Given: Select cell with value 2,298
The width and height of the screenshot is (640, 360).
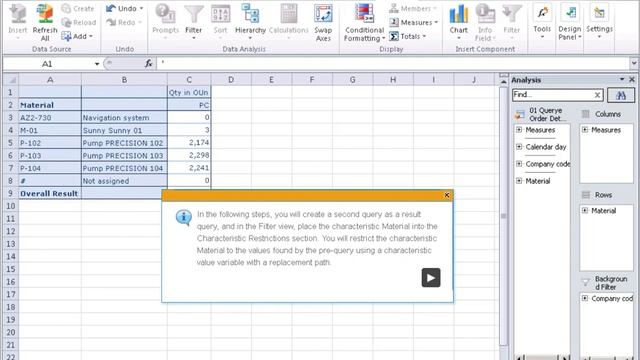Looking at the screenshot, I should [x=189, y=156].
